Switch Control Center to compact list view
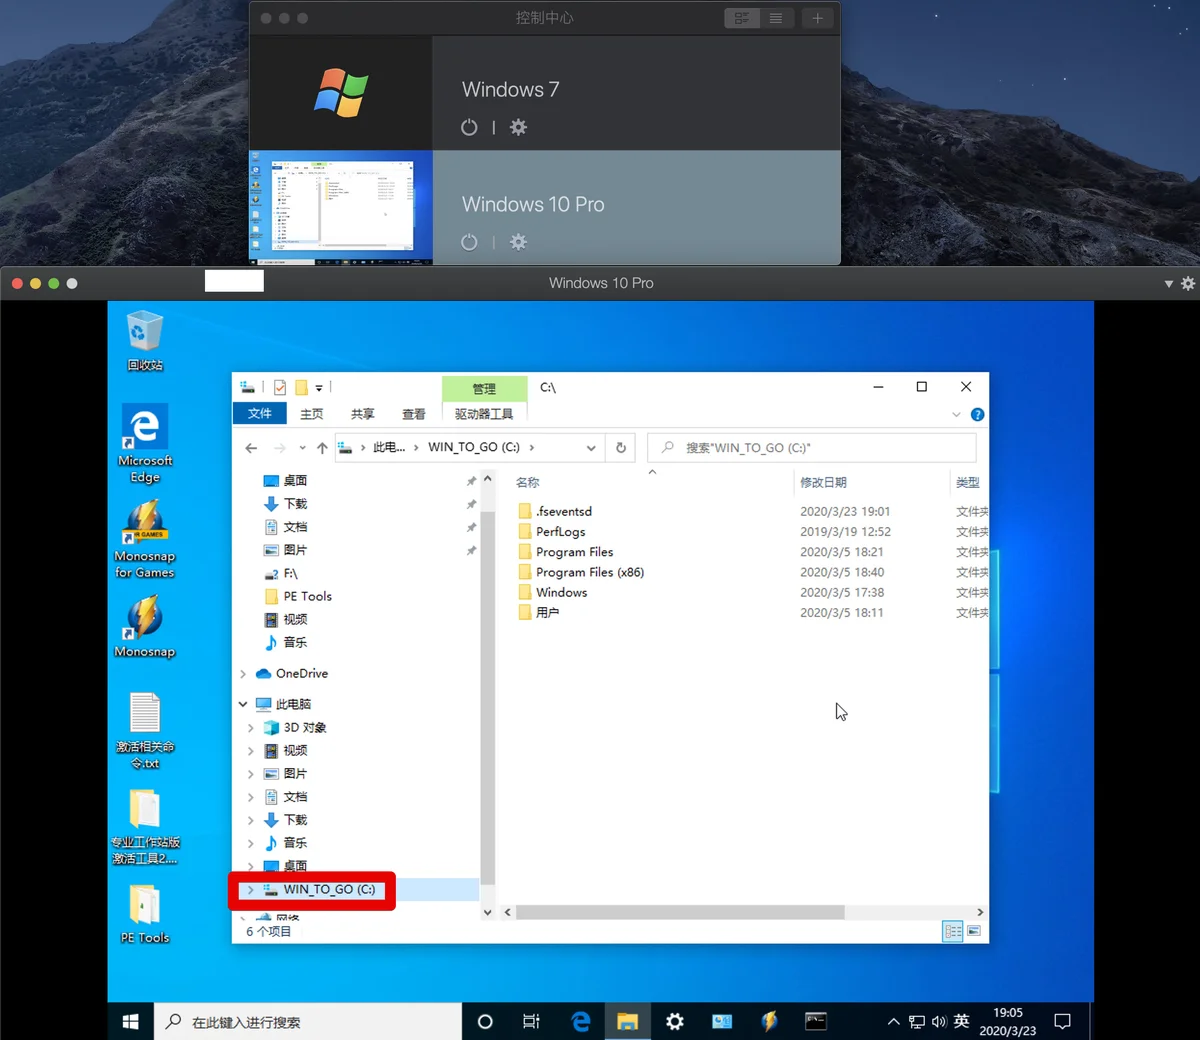 [776, 18]
